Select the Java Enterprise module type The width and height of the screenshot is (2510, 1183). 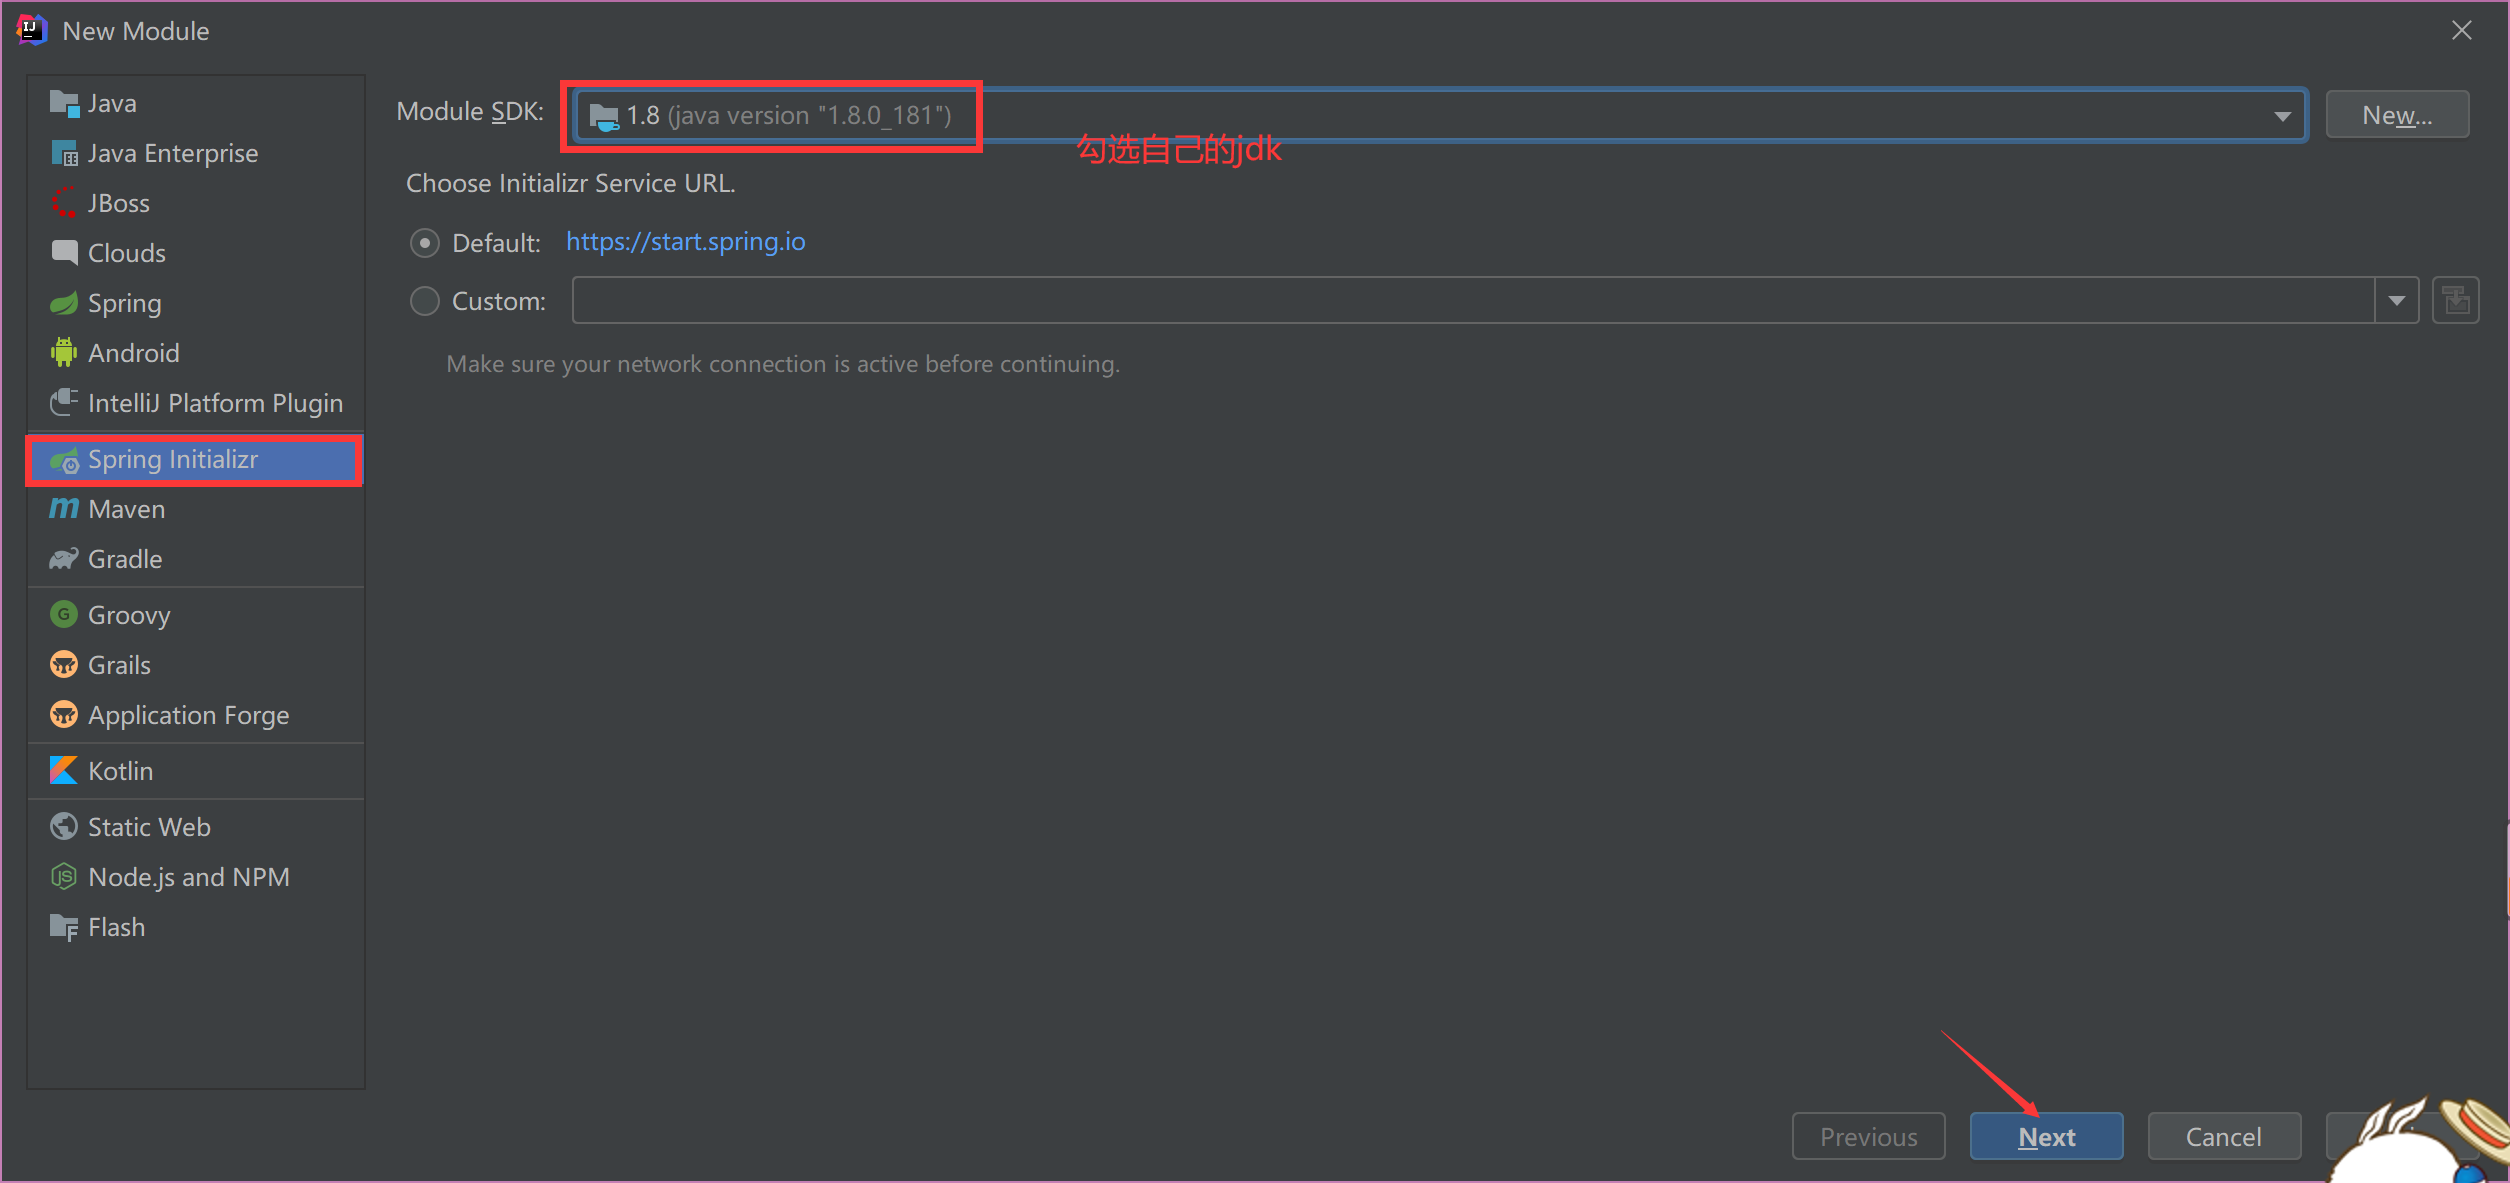(x=174, y=152)
